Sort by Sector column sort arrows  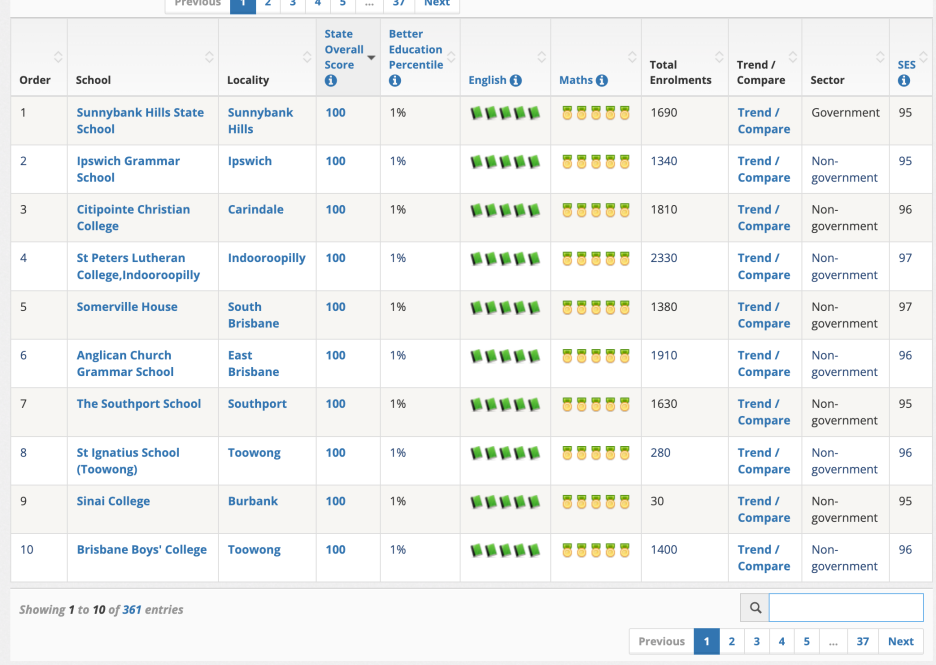880,57
